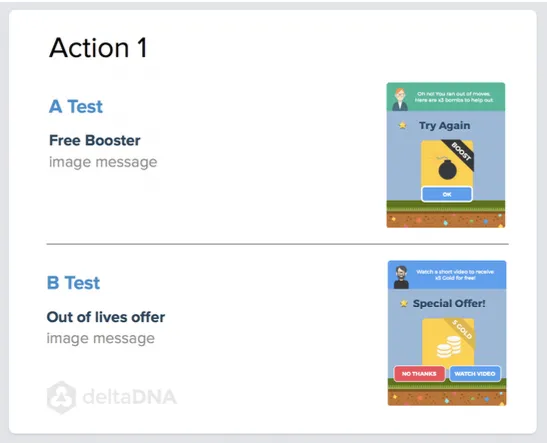Click the deltaDNA watermark text
This screenshot has width=547, height=443.
[x=129, y=397]
